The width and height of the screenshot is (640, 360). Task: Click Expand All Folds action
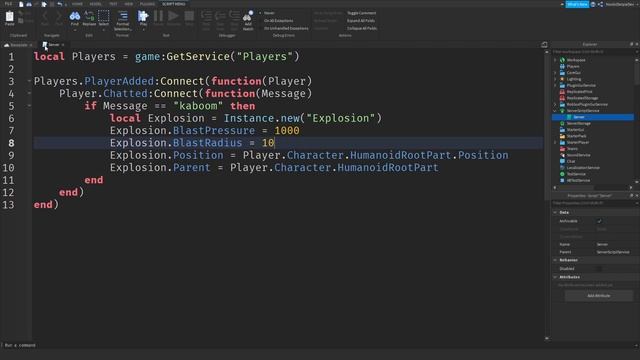(x=361, y=20)
